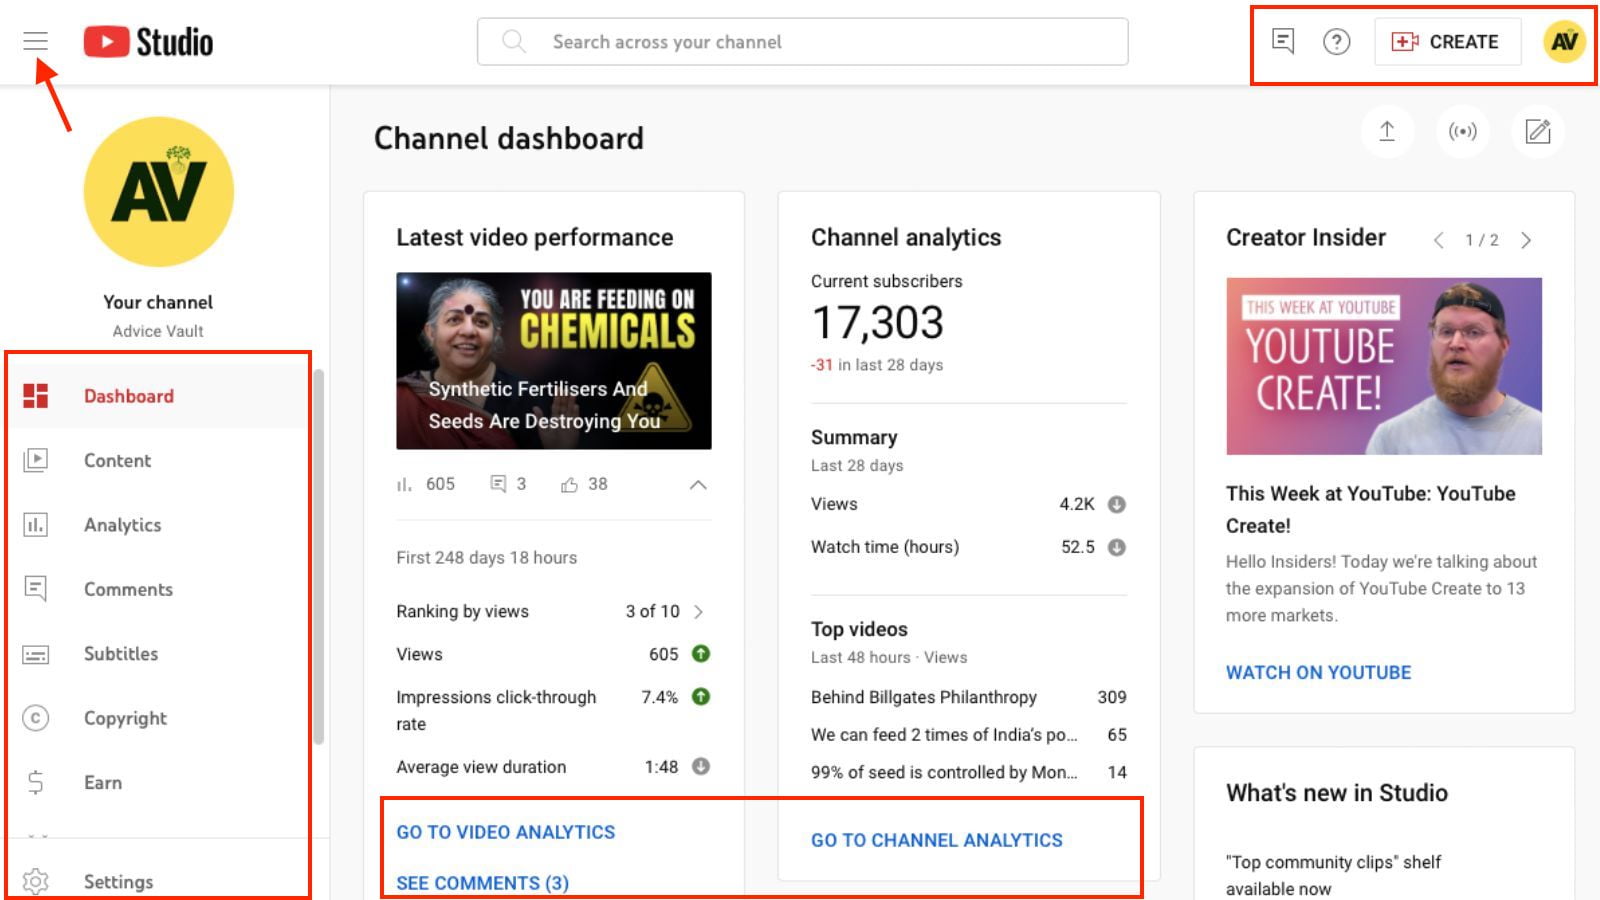Click the channel search input field
Screen dimensions: 1600x900
tap(800, 41)
